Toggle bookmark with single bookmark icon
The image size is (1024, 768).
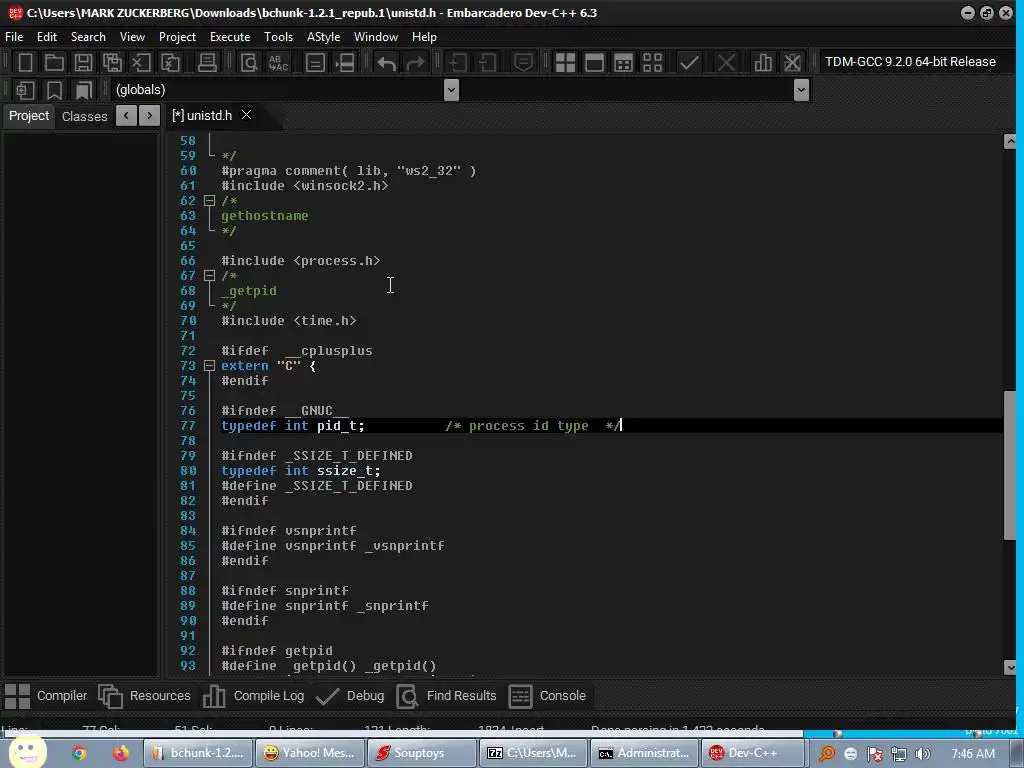click(54, 90)
